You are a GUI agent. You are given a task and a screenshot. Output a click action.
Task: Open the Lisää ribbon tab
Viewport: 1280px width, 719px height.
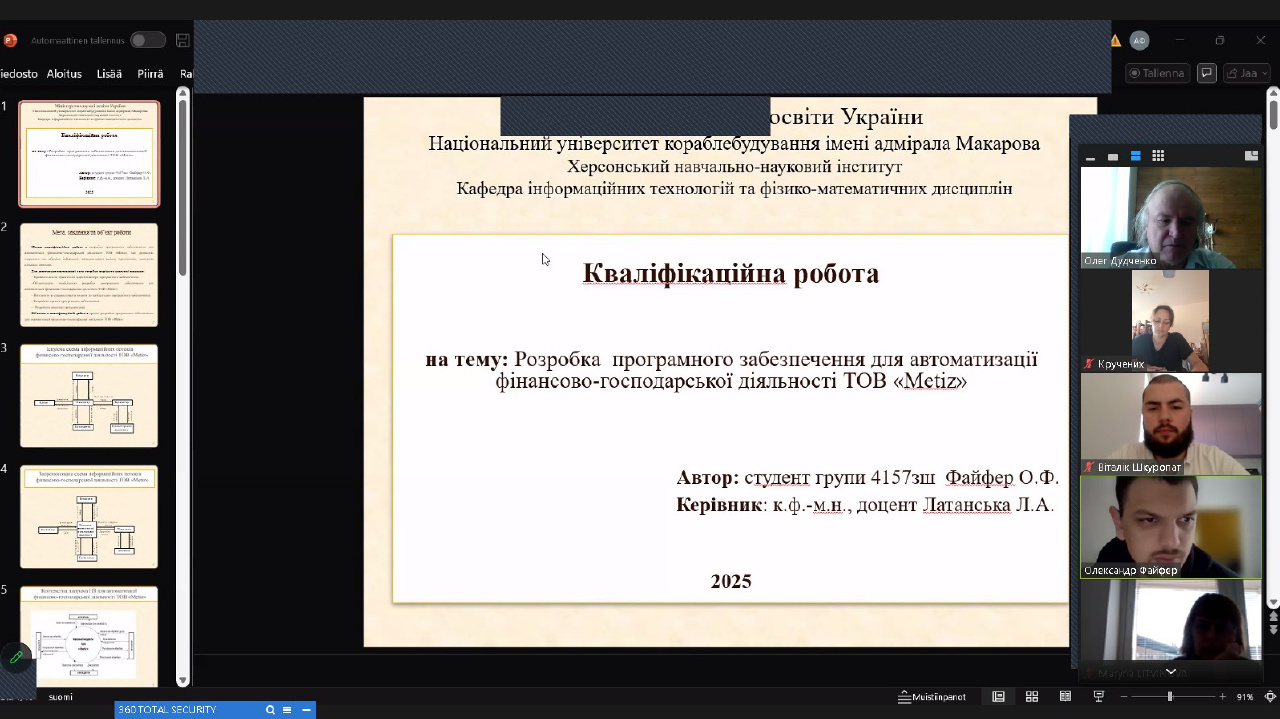[109, 74]
